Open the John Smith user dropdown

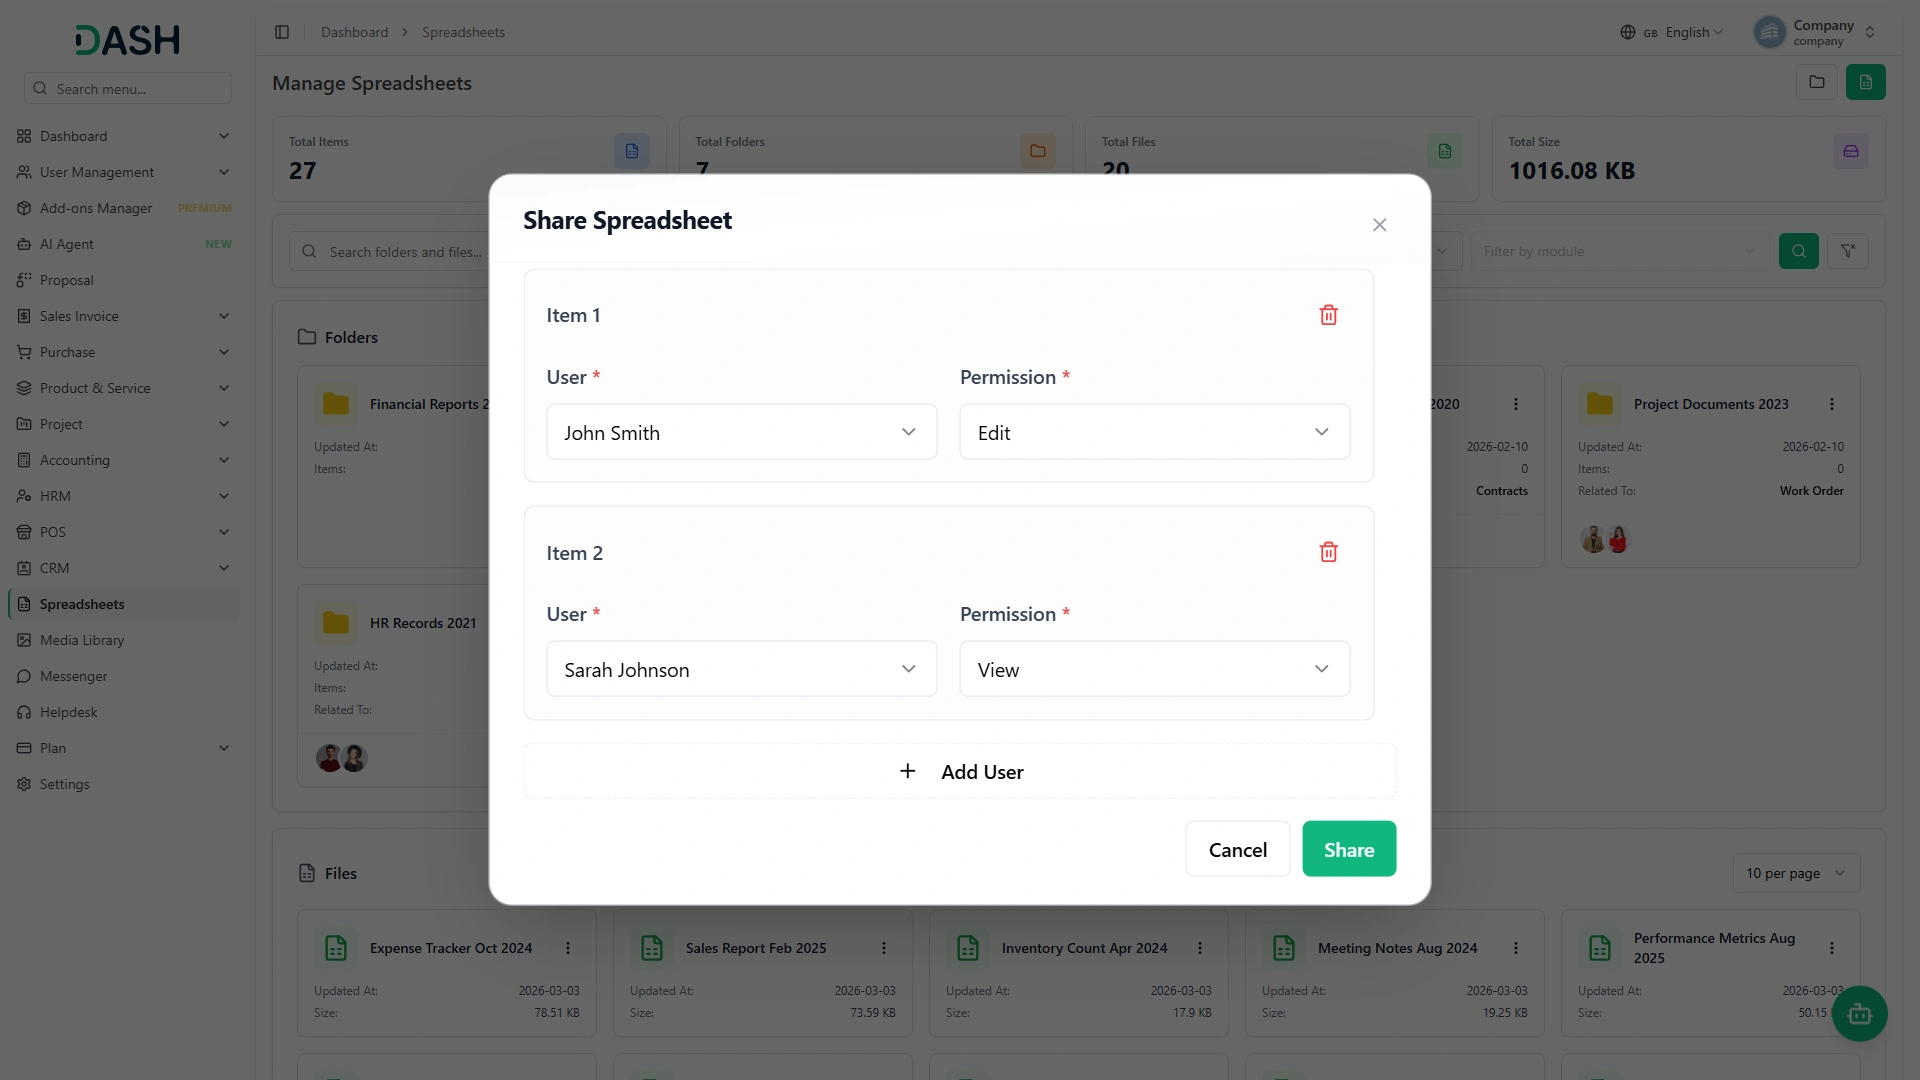click(741, 432)
